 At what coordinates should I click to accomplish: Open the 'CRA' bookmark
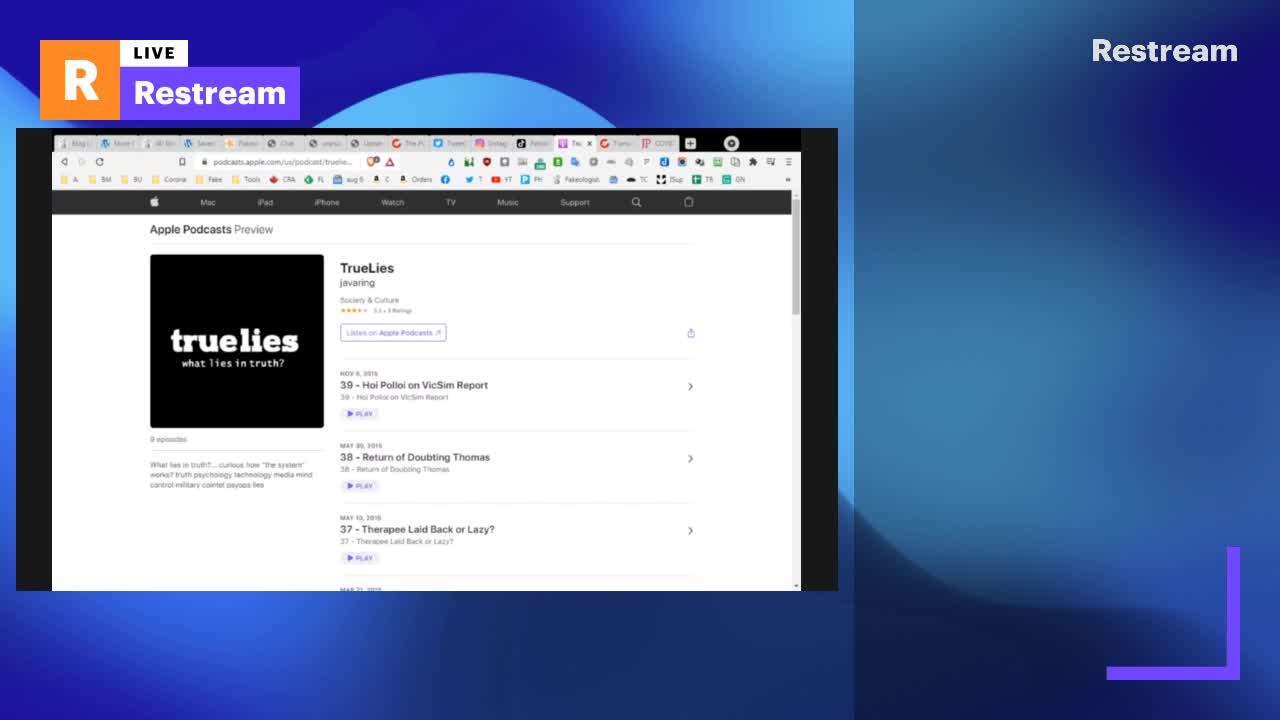coord(283,180)
